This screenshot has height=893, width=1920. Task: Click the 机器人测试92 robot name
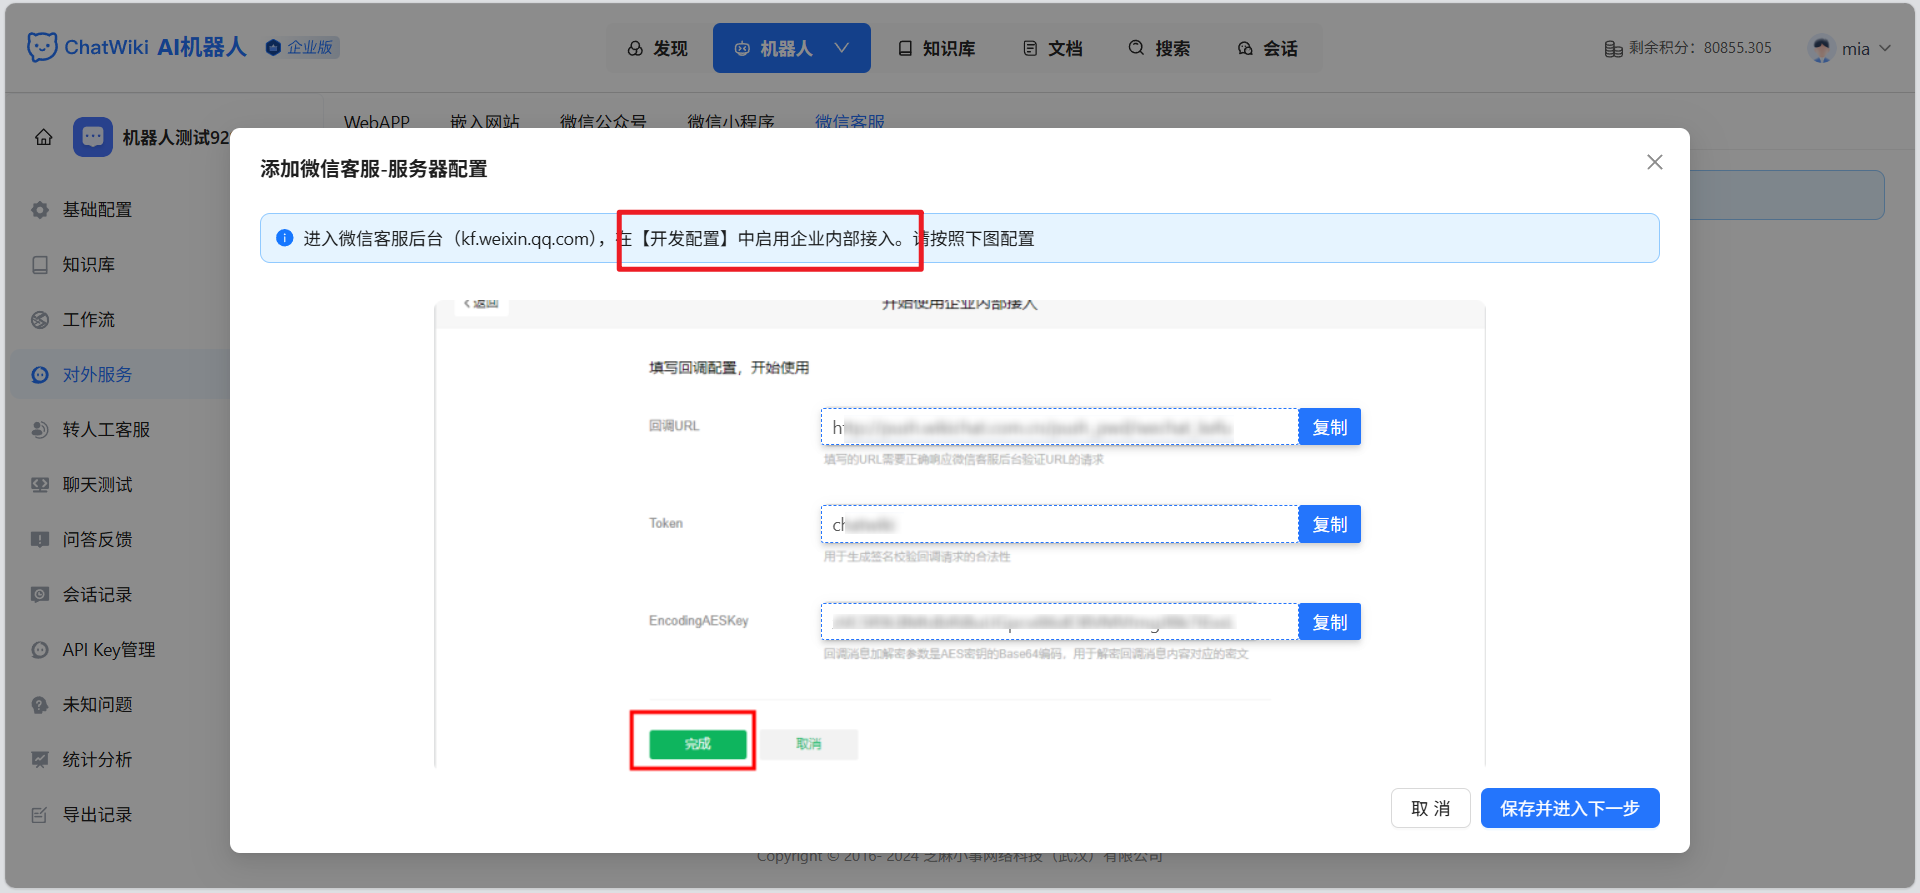(x=175, y=137)
